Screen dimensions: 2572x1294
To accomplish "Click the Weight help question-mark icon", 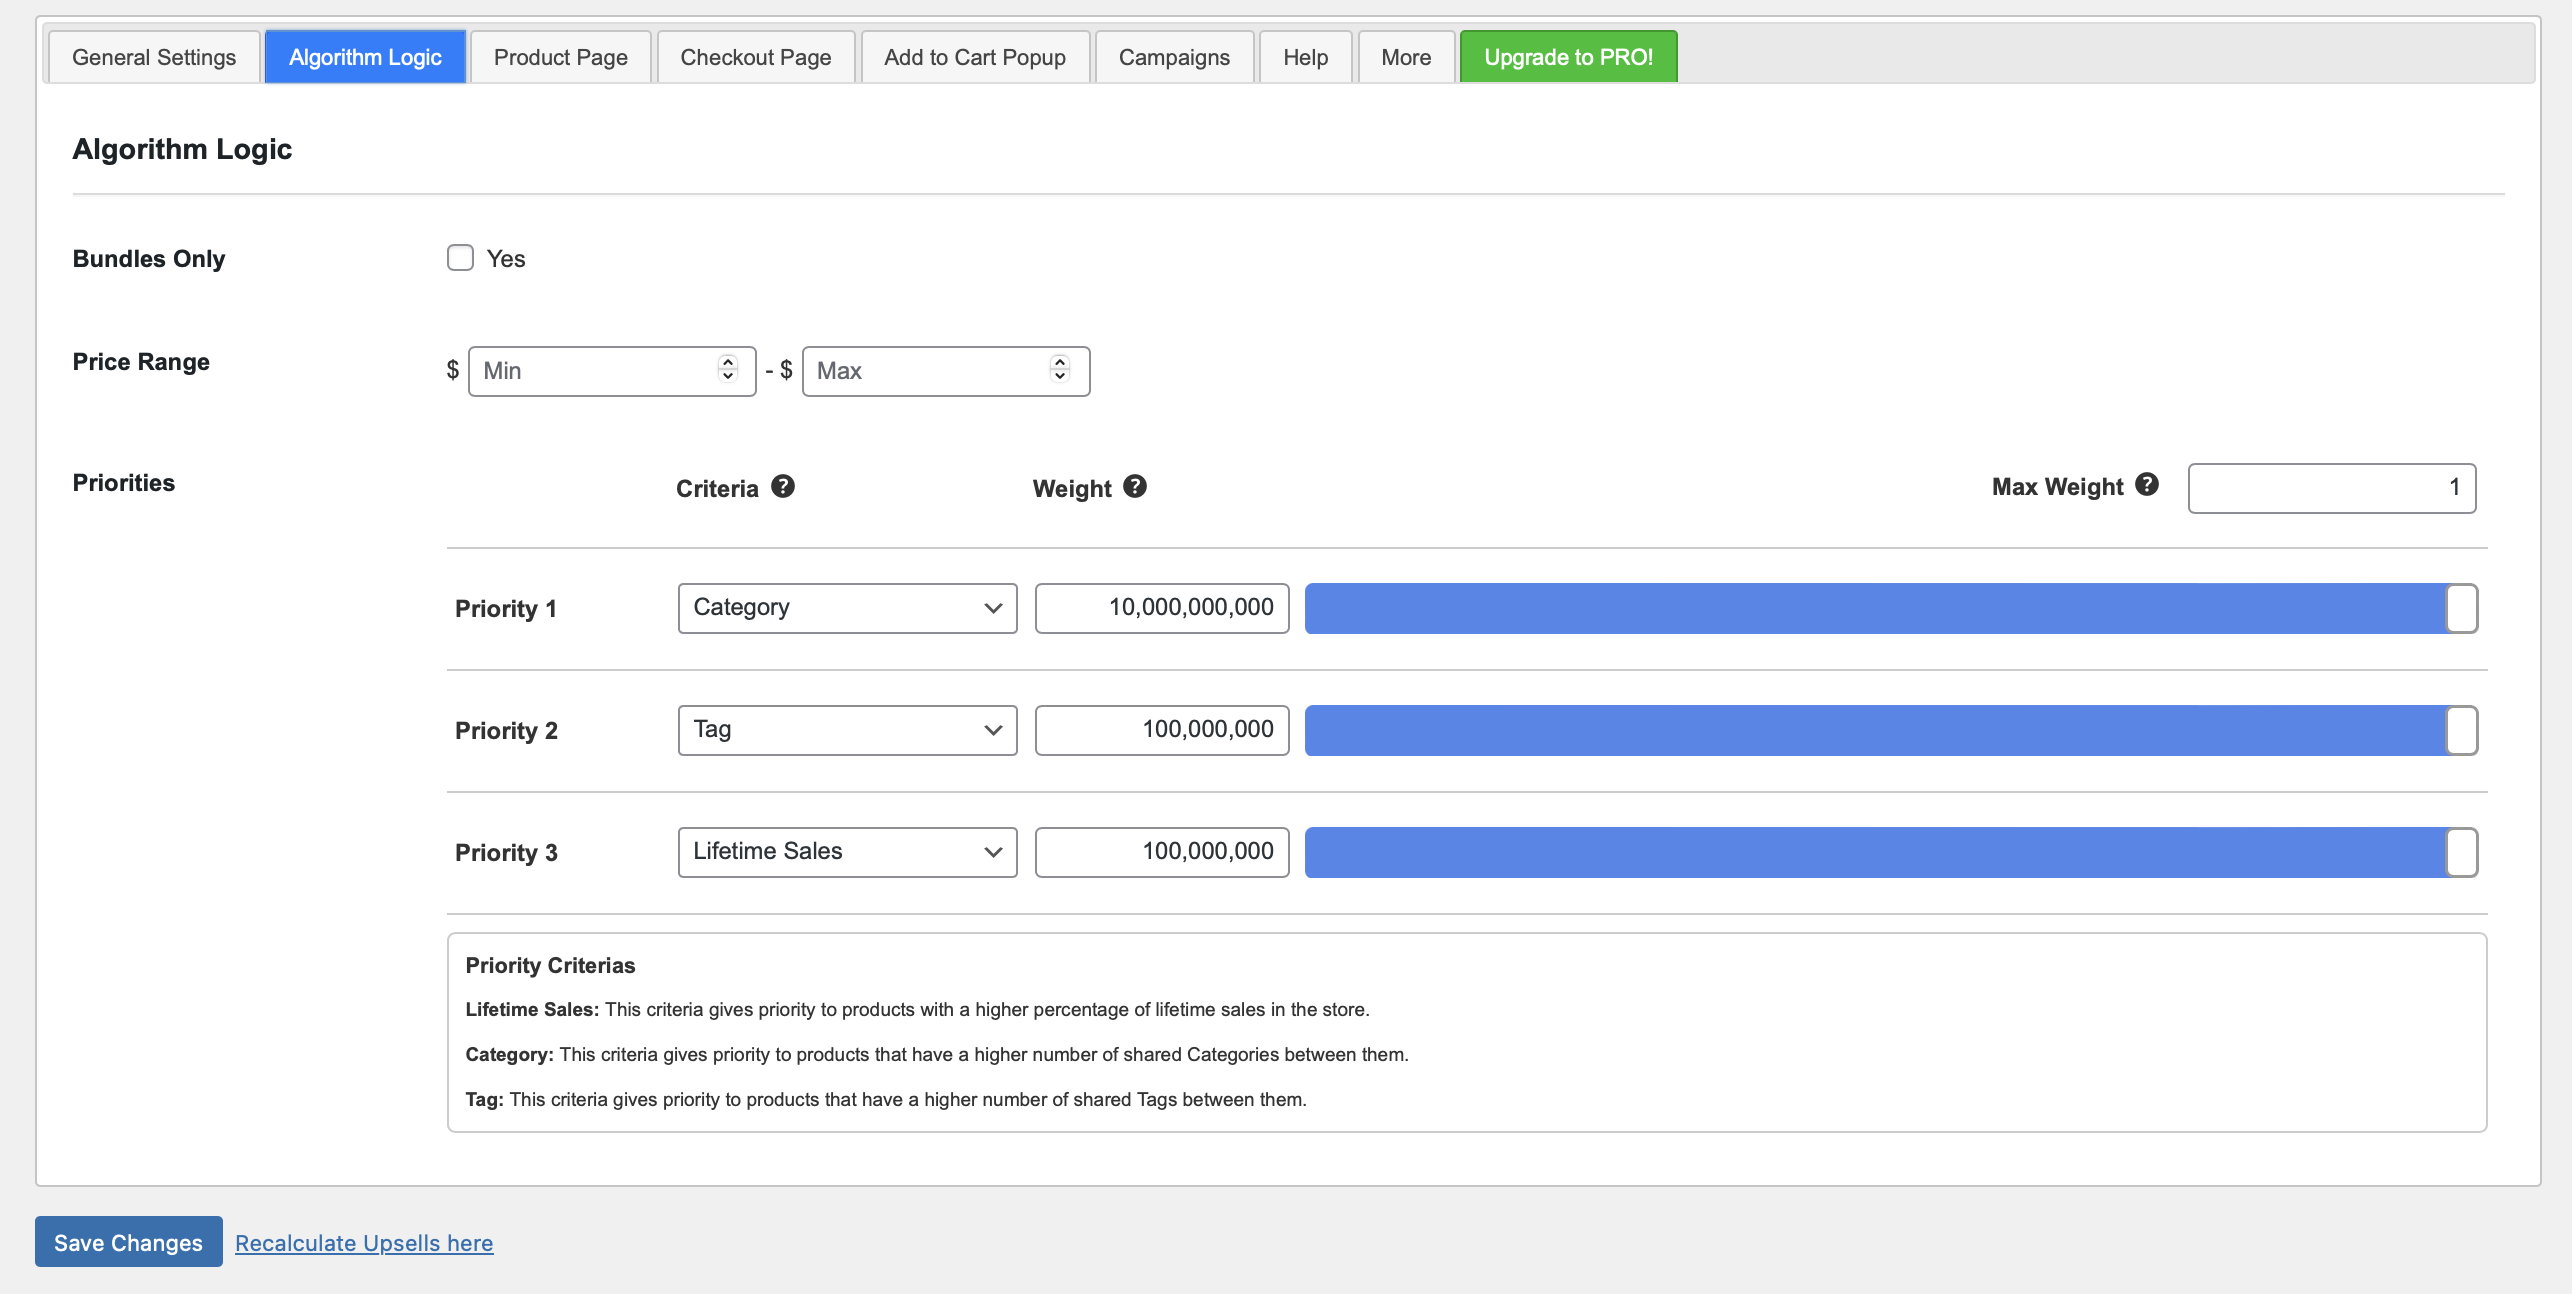I will [1135, 487].
